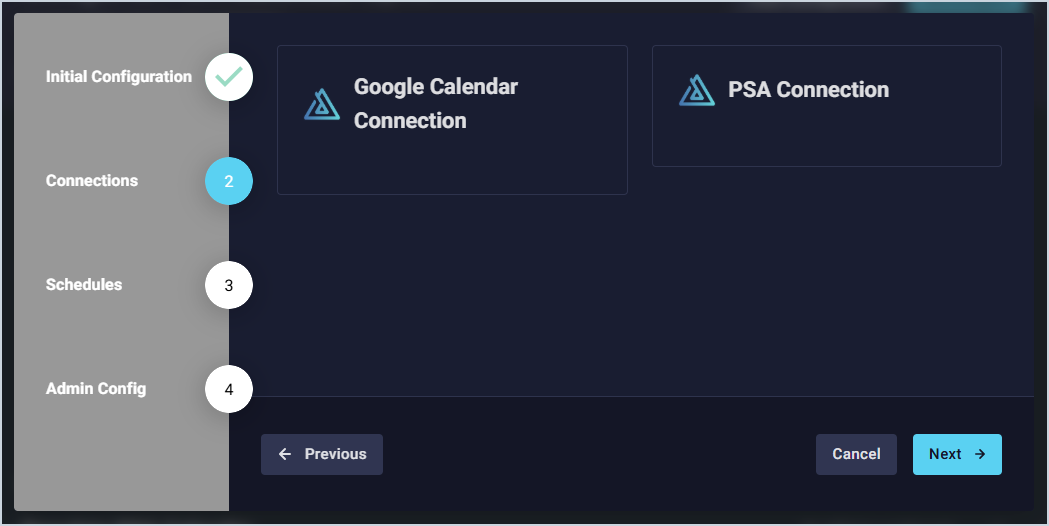Click the Initial Configuration completed checkmark icon
Viewport: 1049px width, 526px height.
(x=229, y=77)
